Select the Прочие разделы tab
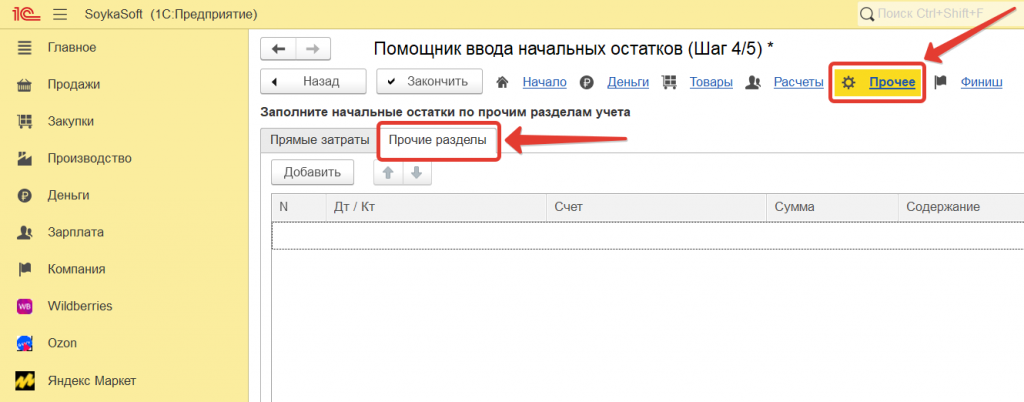The width and height of the screenshot is (1024, 402). (x=438, y=141)
